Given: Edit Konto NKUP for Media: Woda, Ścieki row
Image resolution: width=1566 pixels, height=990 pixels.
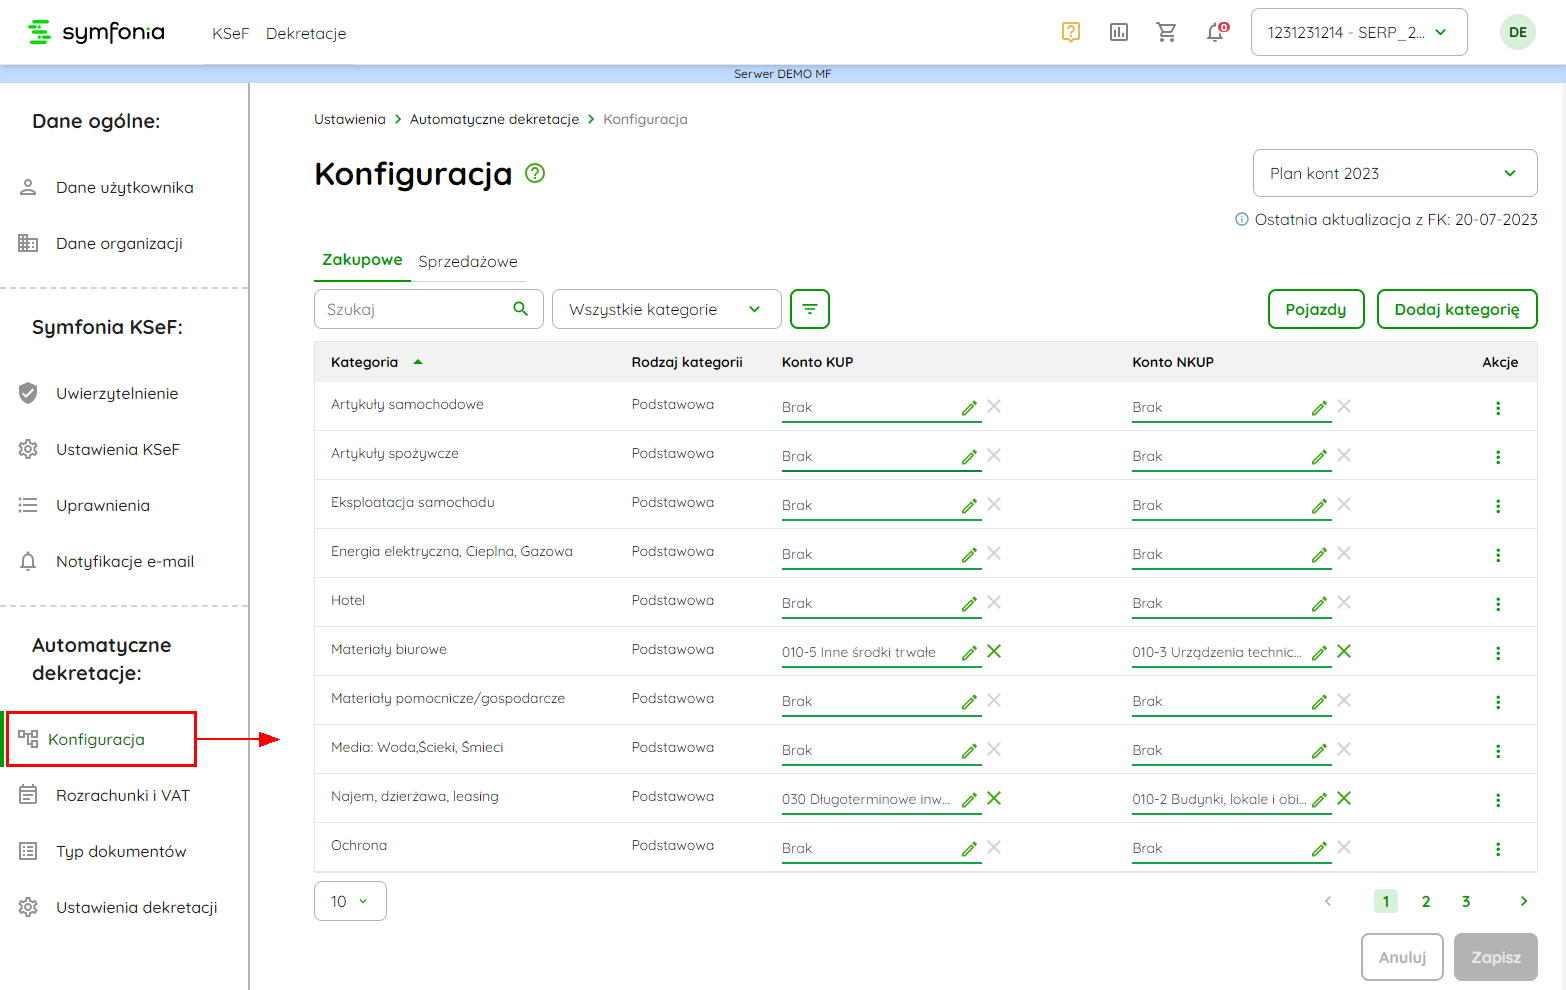Looking at the screenshot, I should (x=1319, y=750).
